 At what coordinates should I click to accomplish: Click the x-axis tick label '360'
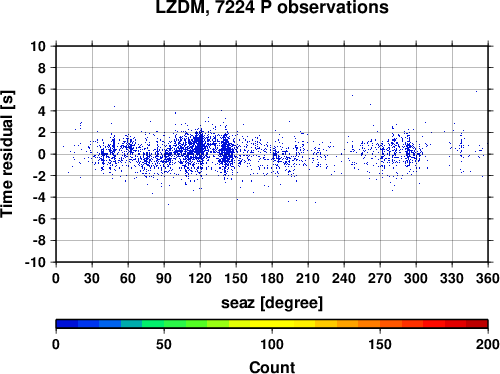488,278
